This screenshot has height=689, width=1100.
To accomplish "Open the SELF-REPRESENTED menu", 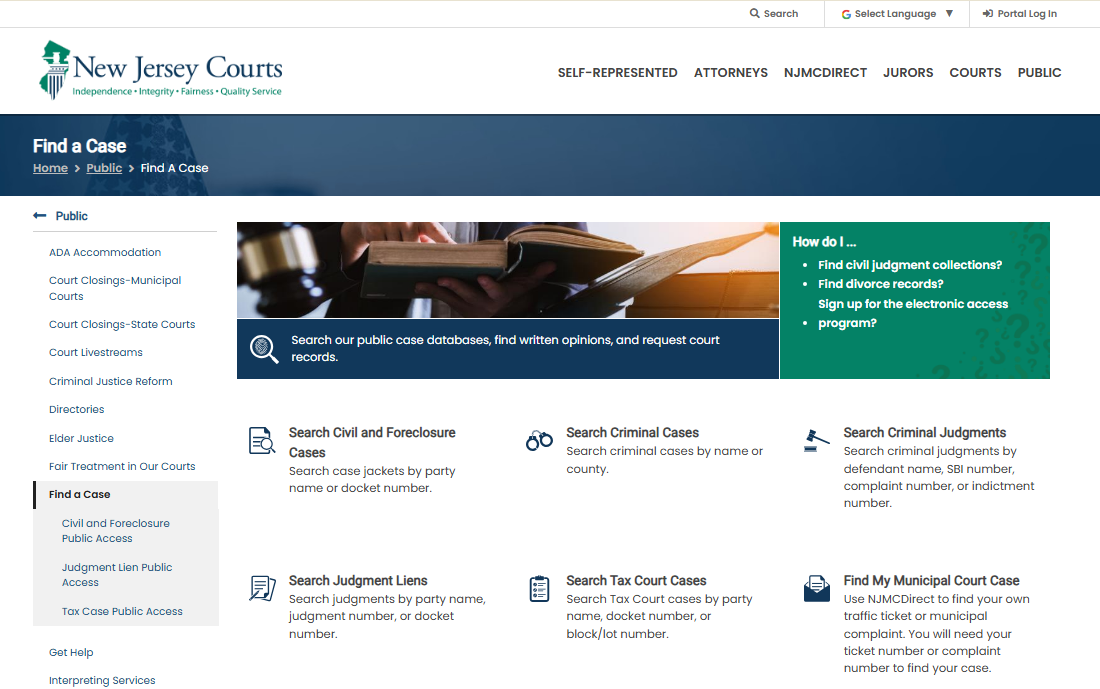I will [x=617, y=72].
